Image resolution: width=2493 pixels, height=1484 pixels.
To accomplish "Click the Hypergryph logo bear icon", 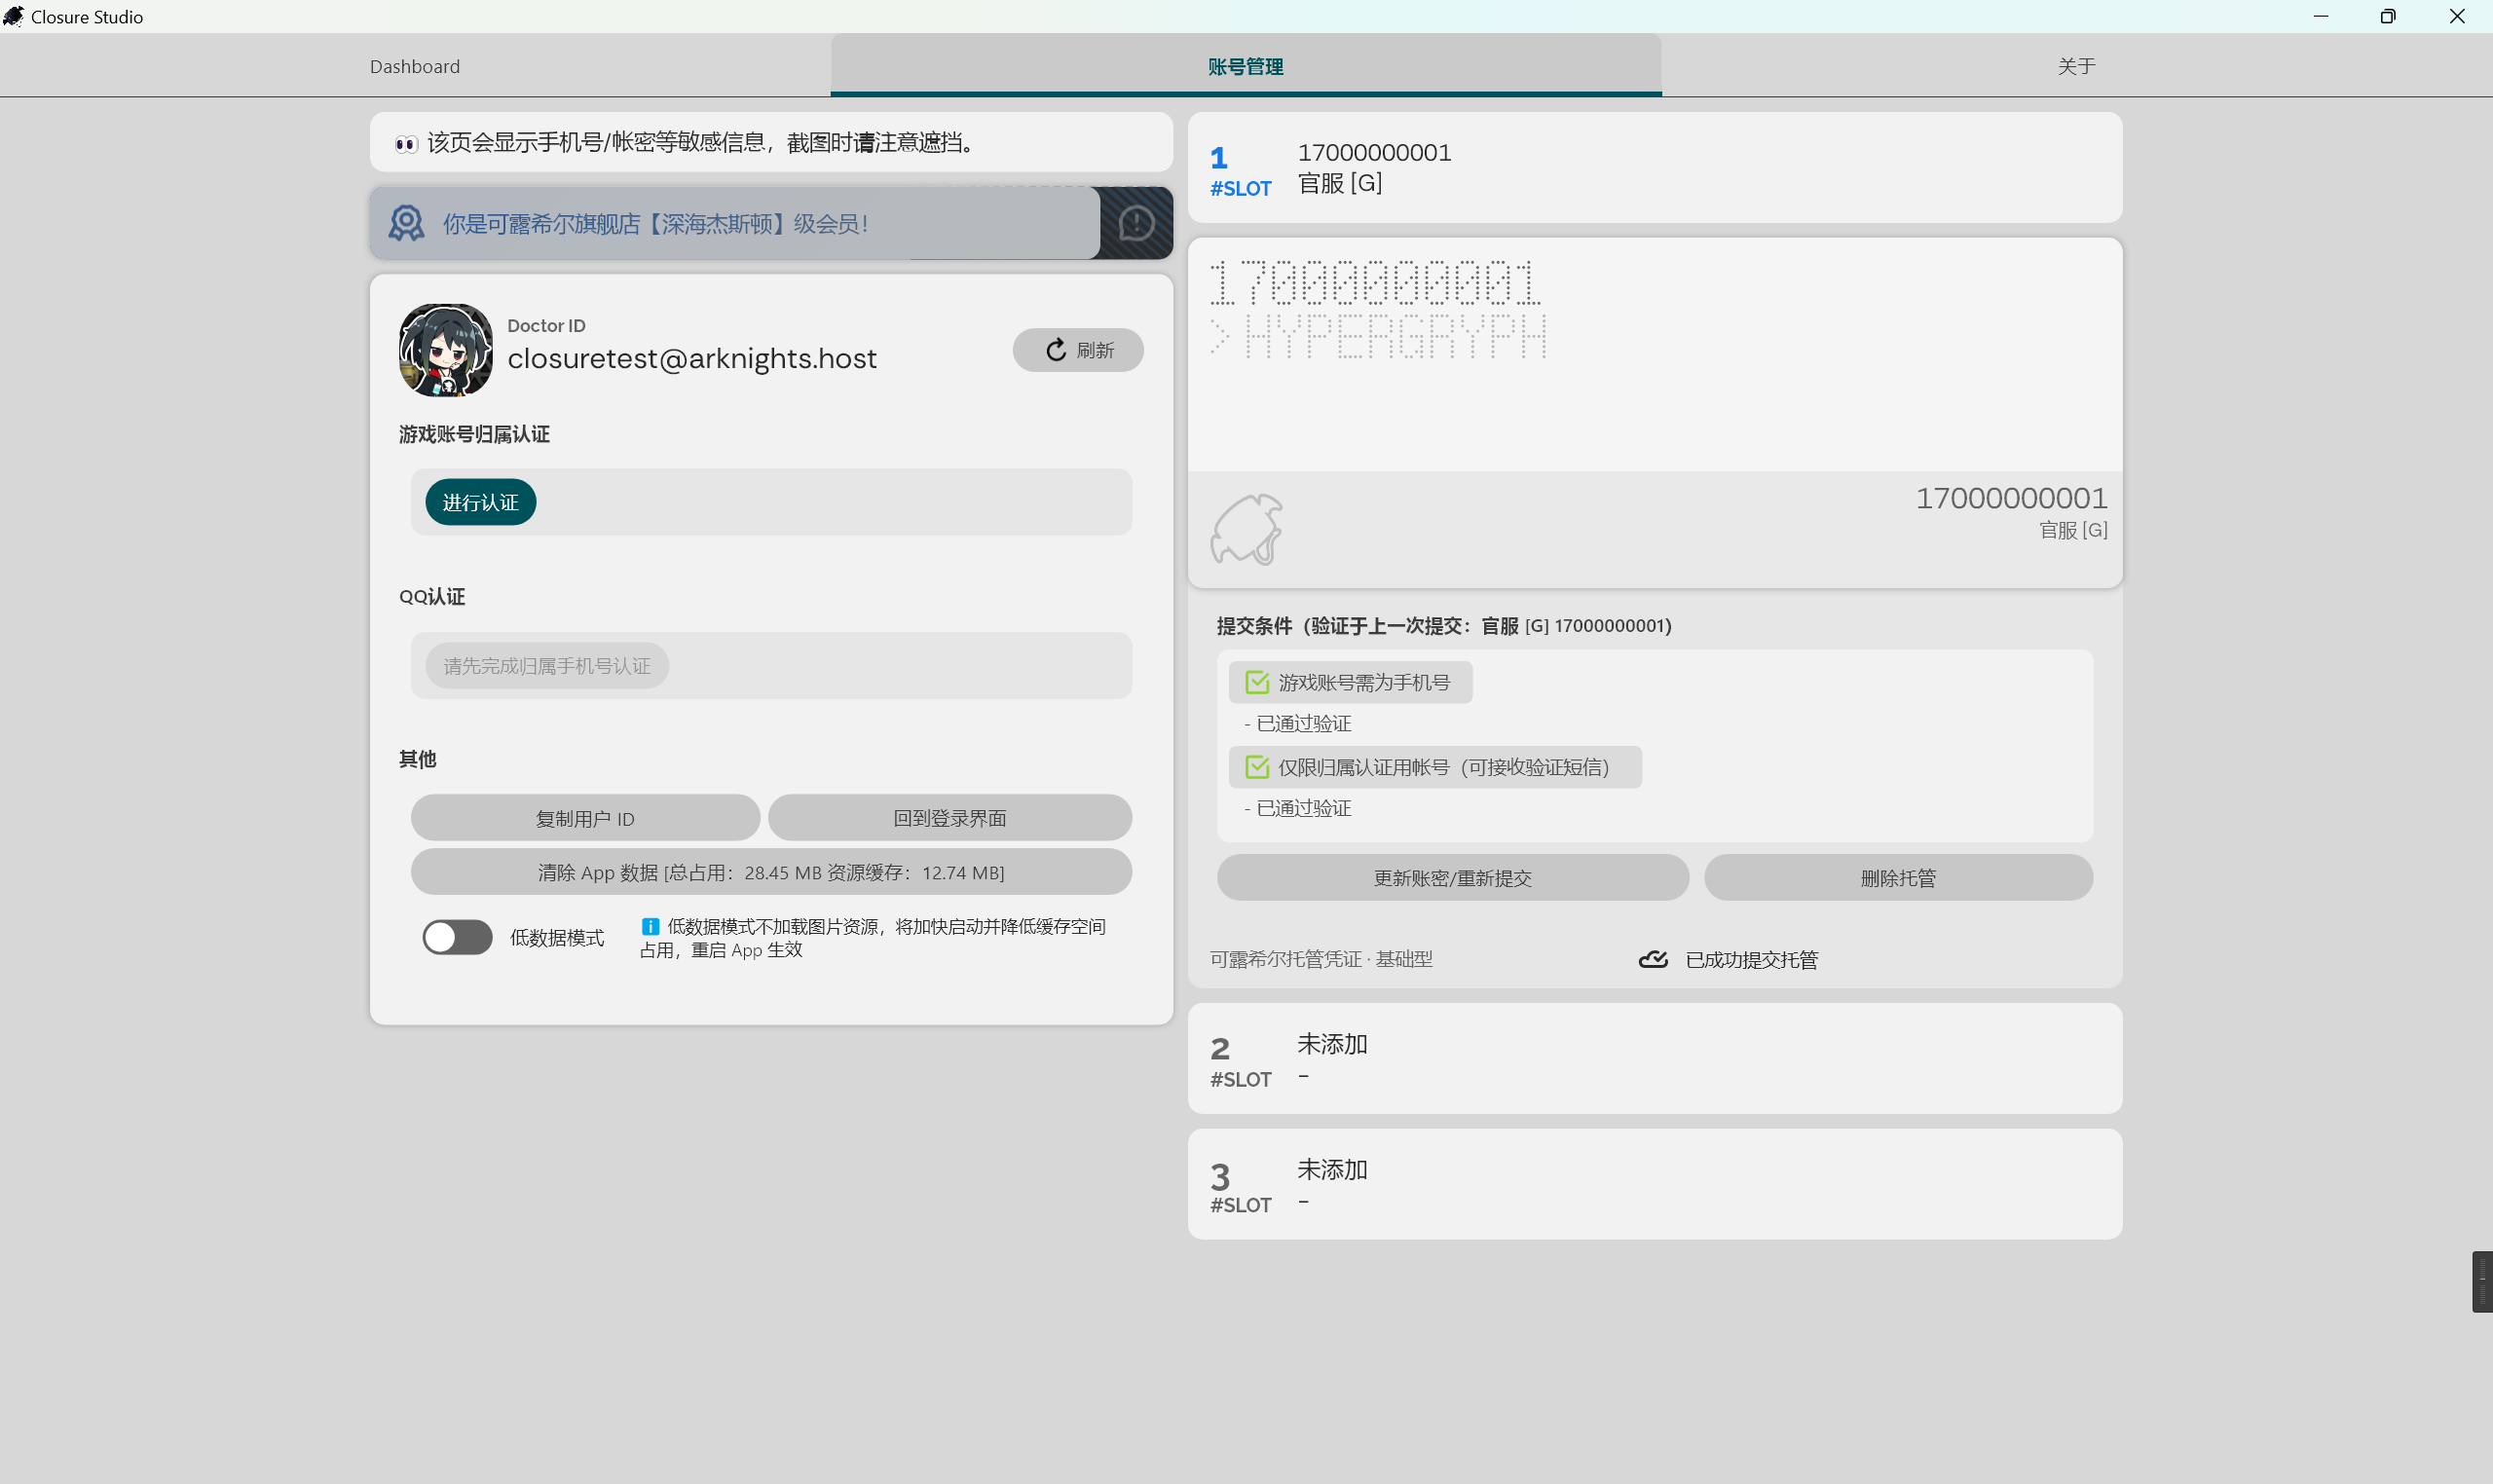I will coord(1247,530).
